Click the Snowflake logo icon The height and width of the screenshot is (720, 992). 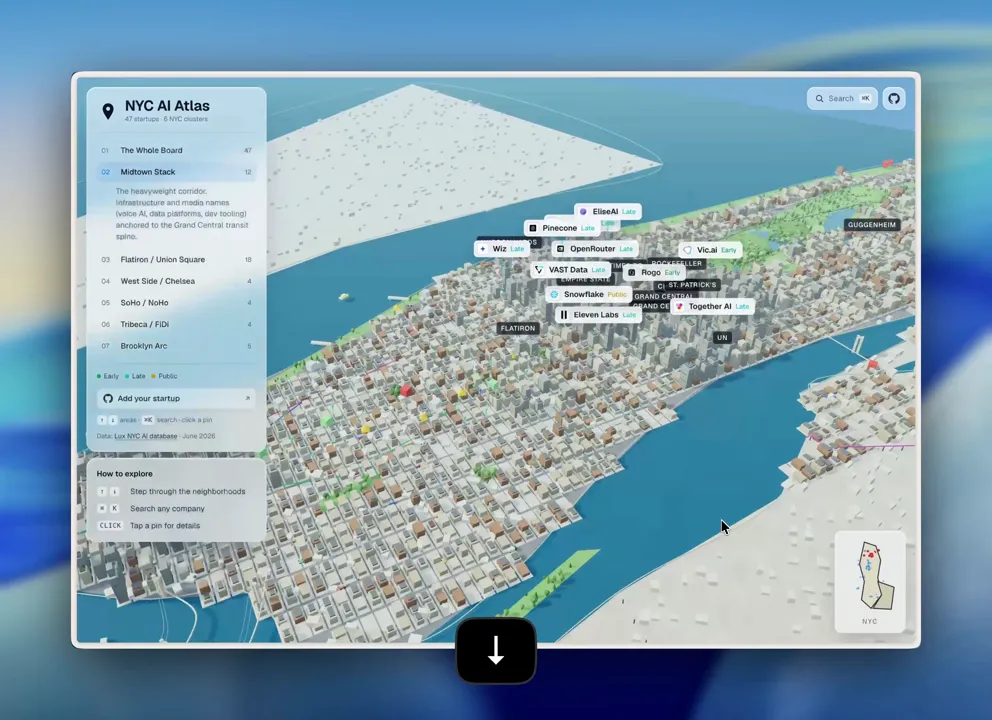coord(554,294)
